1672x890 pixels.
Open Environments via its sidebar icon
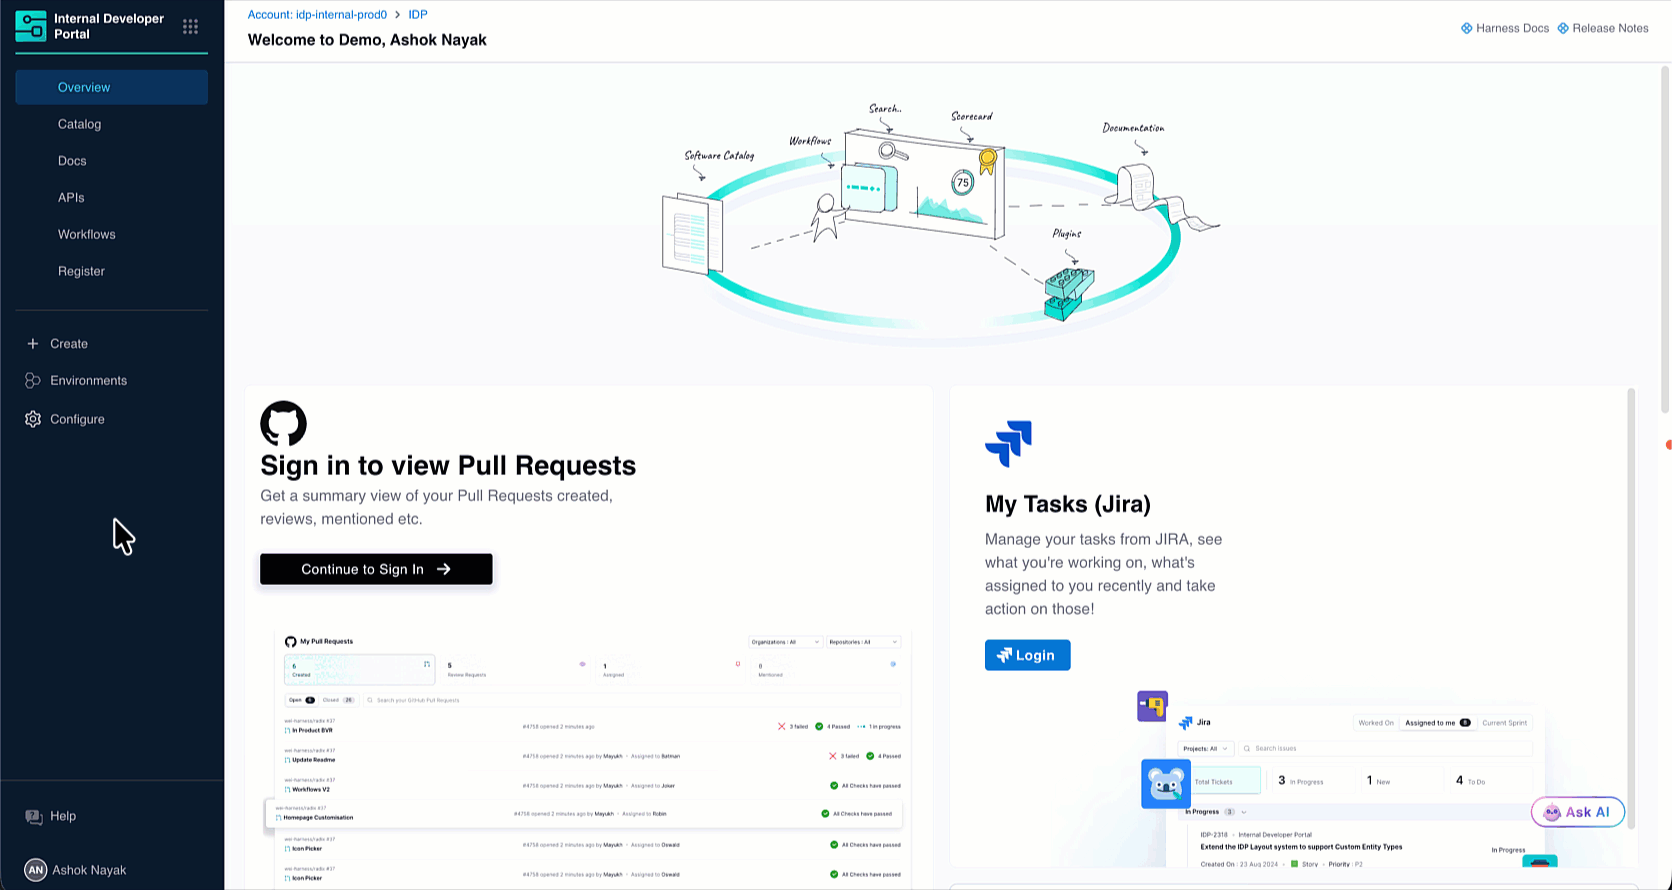(x=33, y=380)
